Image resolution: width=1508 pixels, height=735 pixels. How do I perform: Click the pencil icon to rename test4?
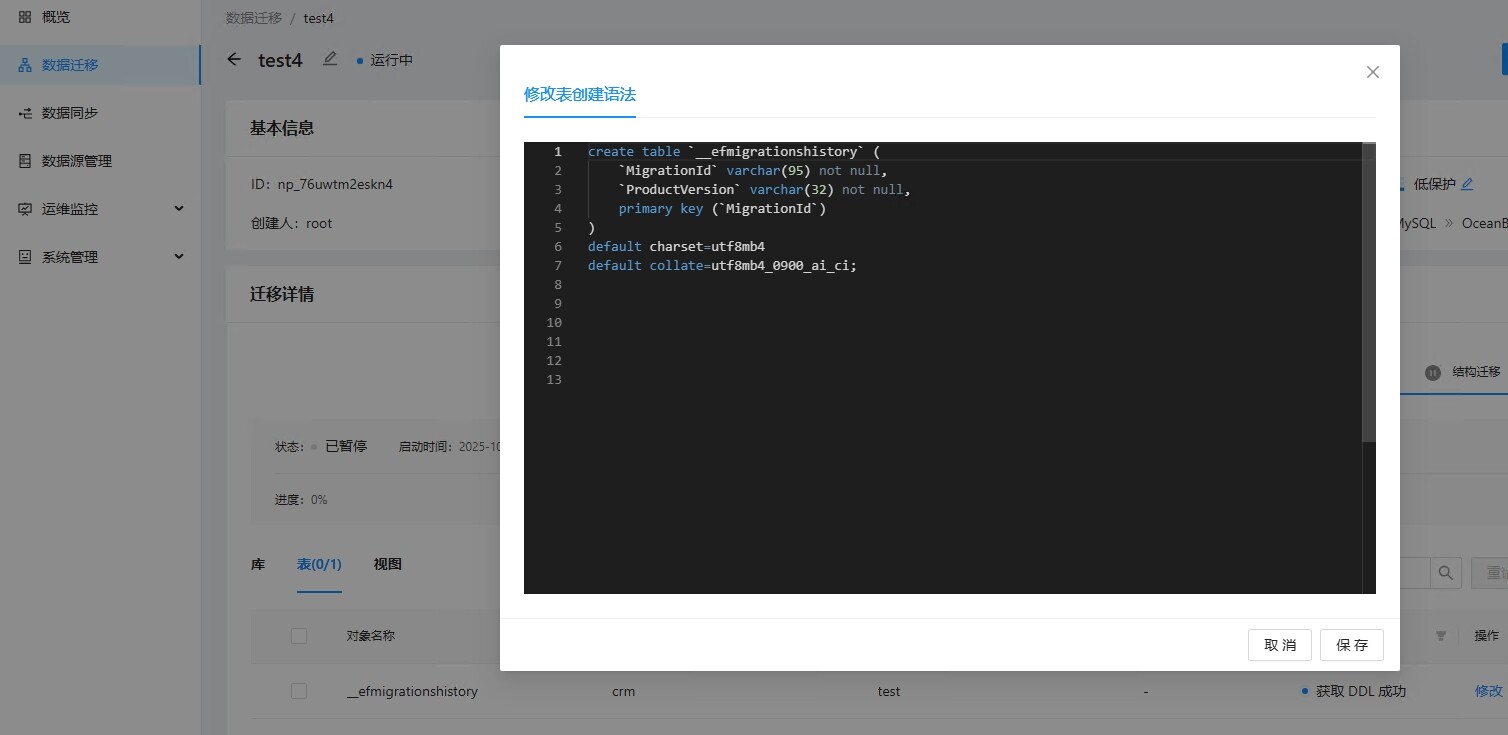330,59
